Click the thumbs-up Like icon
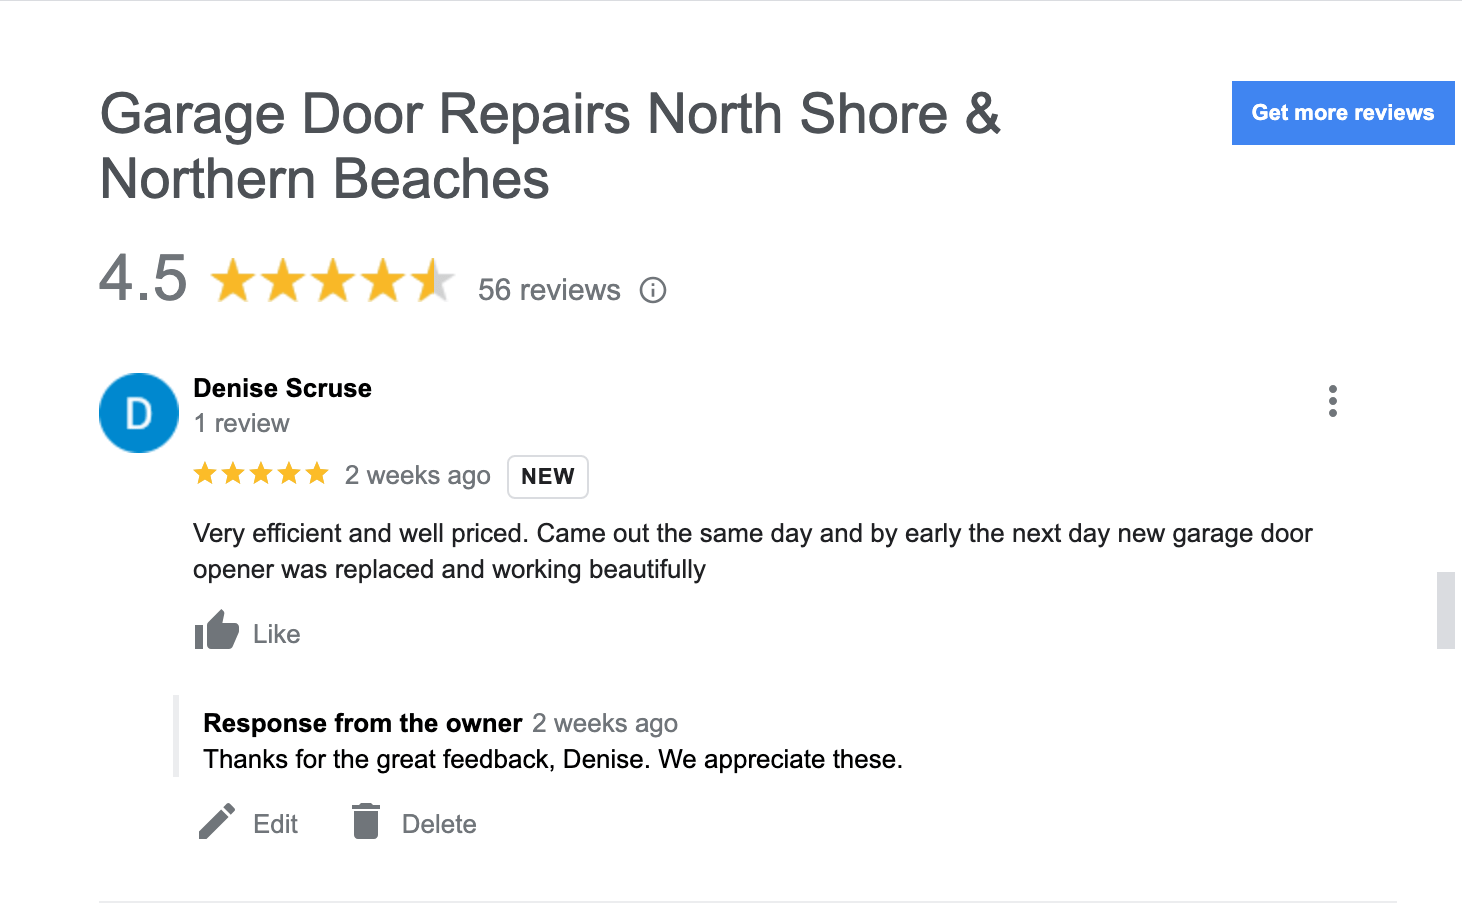 click(x=216, y=631)
